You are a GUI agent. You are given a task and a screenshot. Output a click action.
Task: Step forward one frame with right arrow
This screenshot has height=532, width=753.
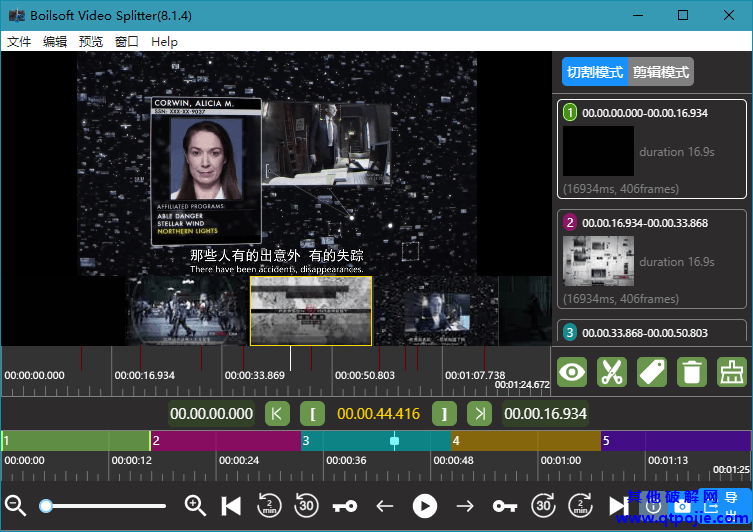pyautogui.click(x=464, y=506)
